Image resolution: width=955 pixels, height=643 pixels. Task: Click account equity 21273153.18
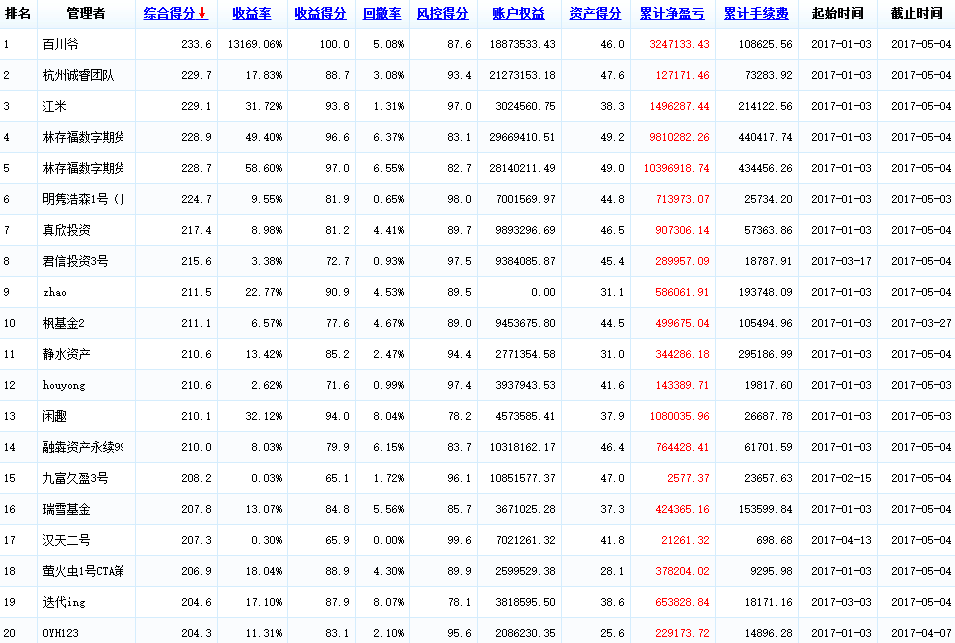(523, 76)
